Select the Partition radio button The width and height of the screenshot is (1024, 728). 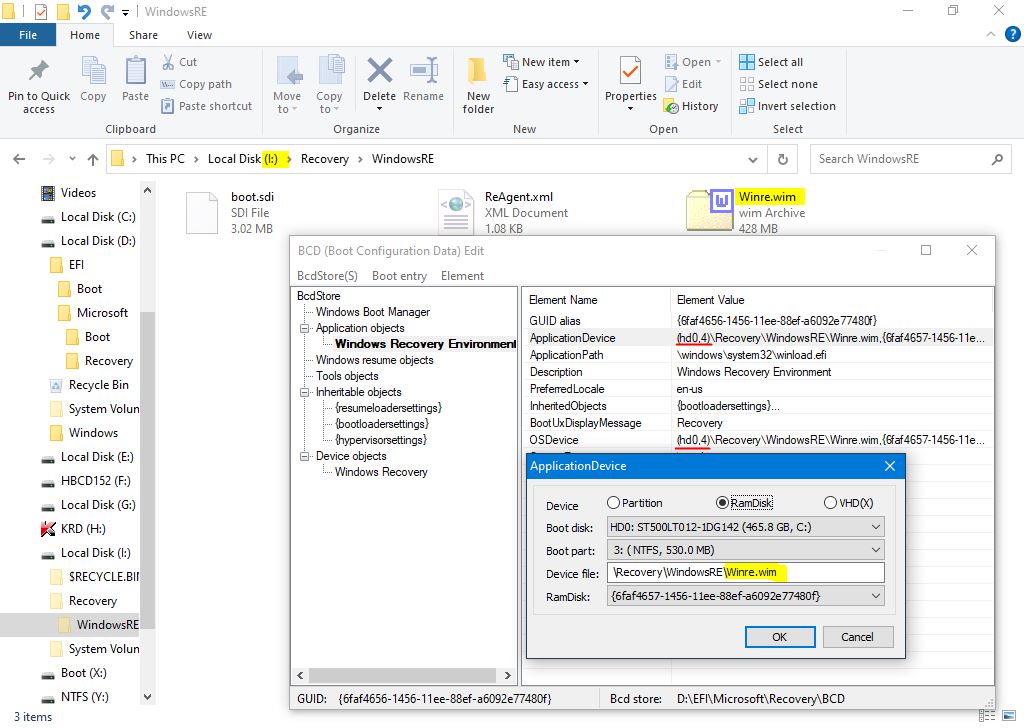point(614,503)
